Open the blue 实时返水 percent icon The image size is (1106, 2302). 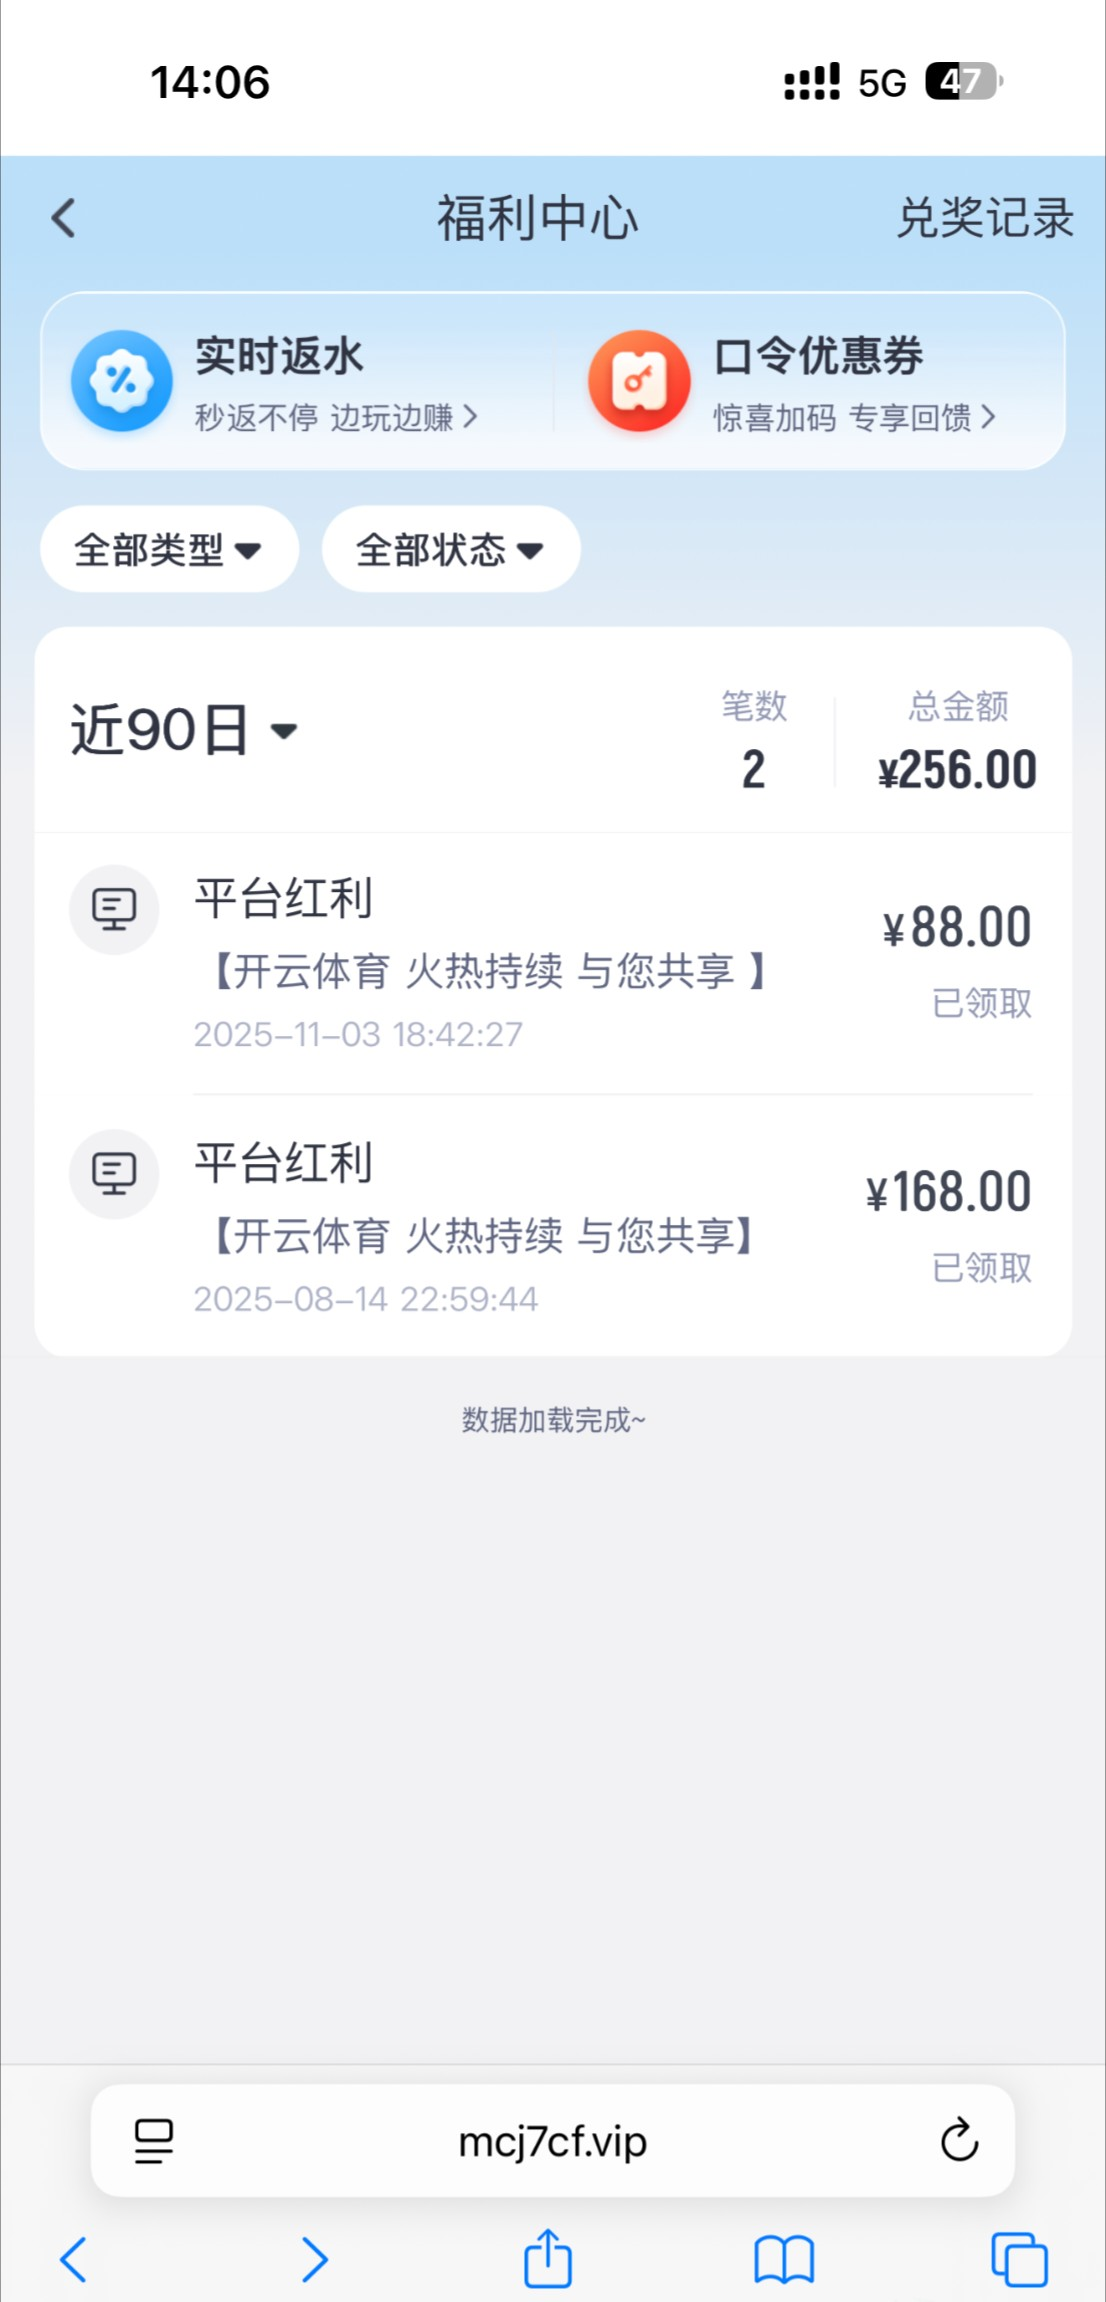coord(122,381)
